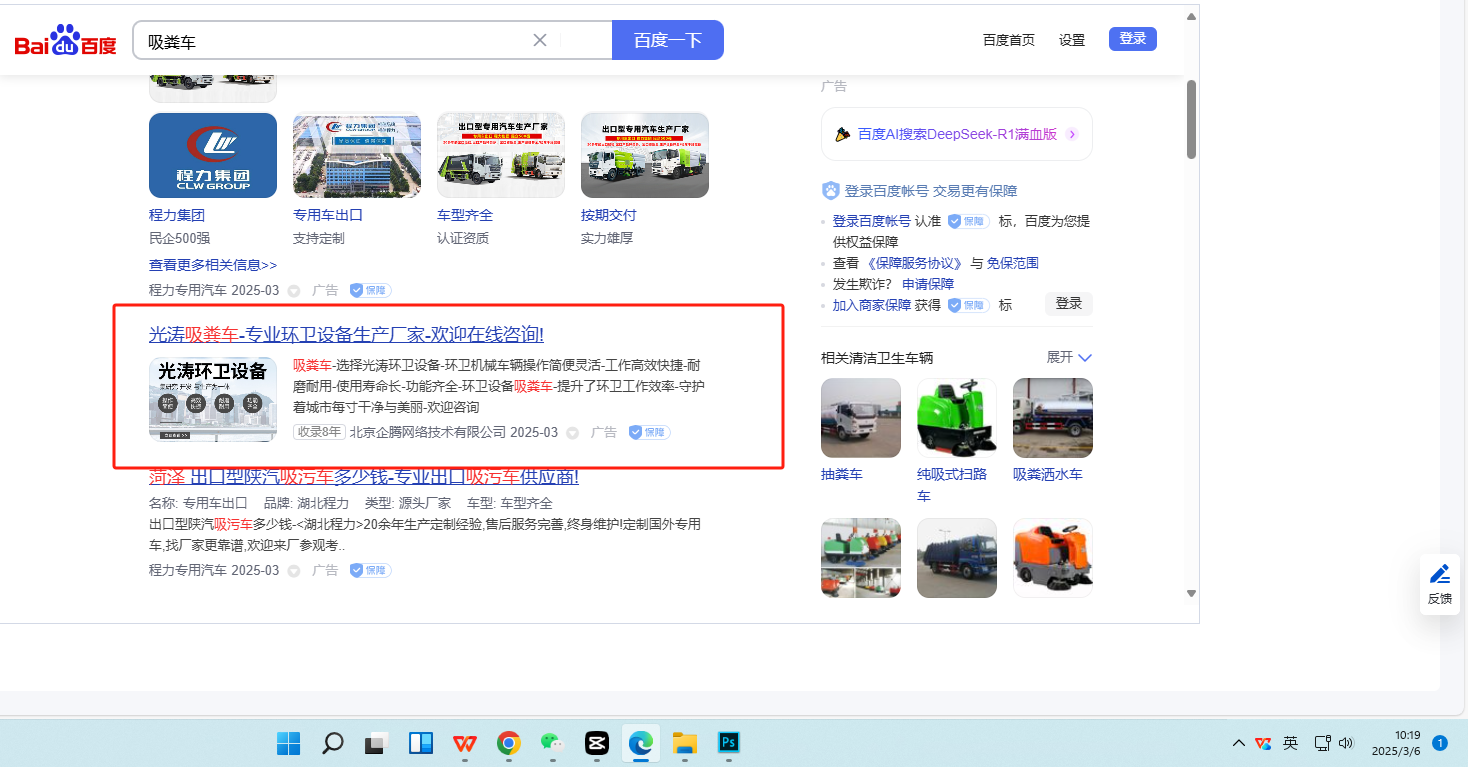Open Photoshop from the taskbar
The image size is (1468, 767).
[x=729, y=743]
